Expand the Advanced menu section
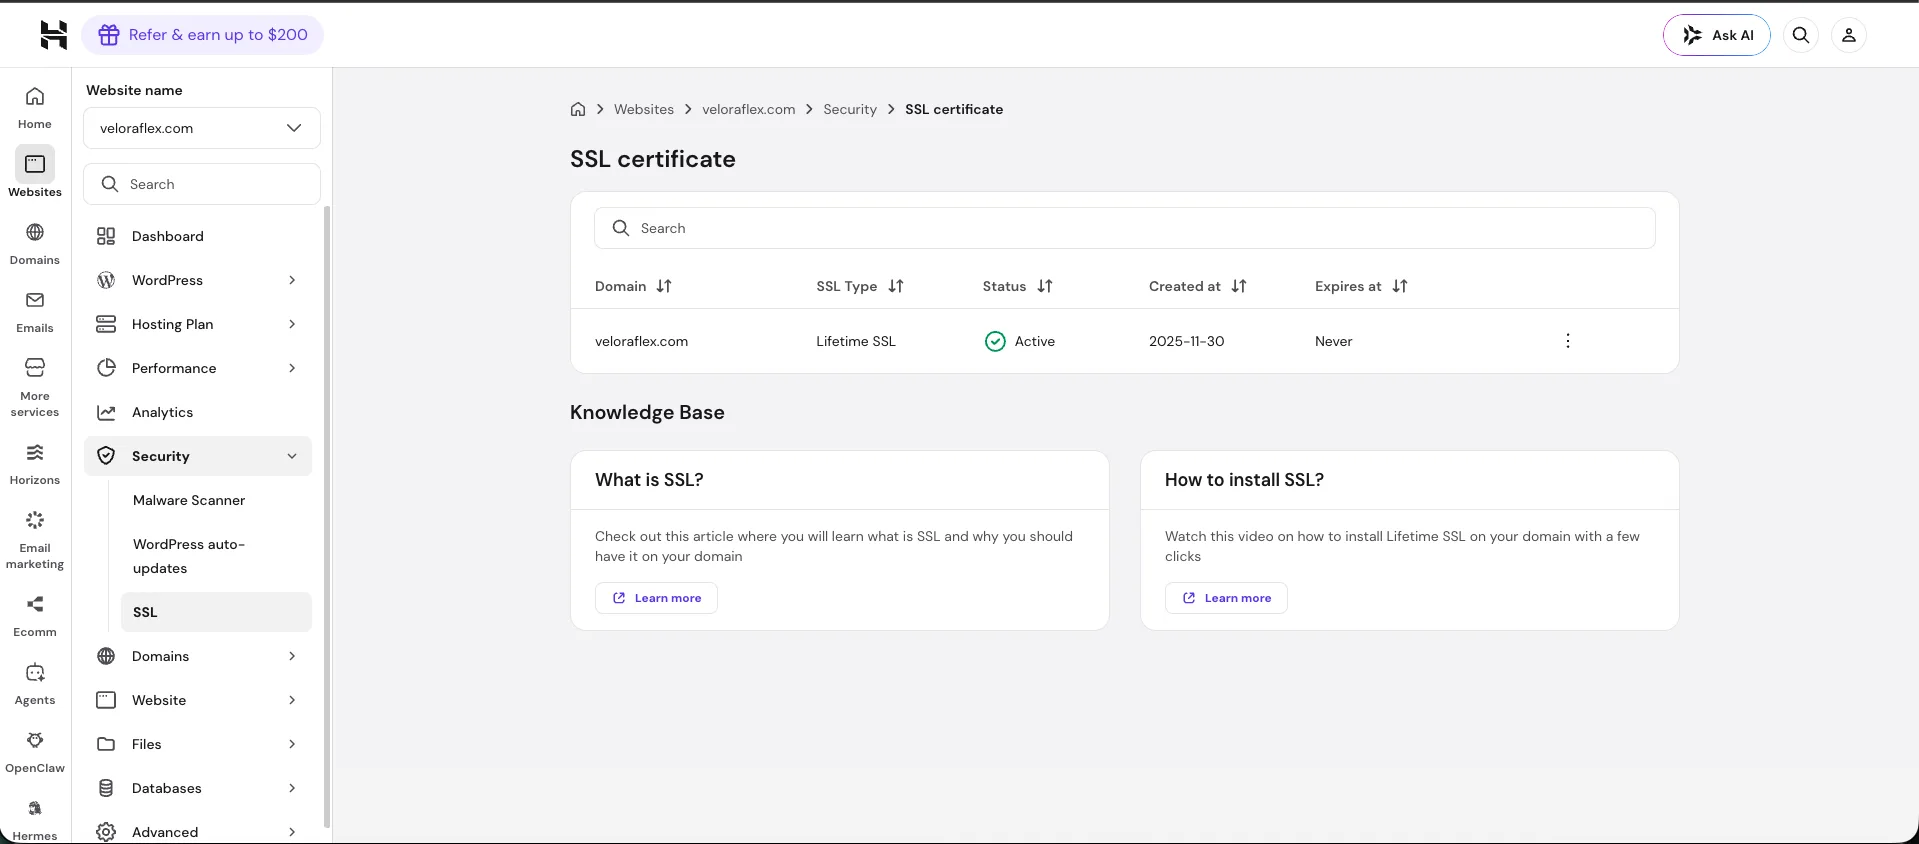 point(198,832)
